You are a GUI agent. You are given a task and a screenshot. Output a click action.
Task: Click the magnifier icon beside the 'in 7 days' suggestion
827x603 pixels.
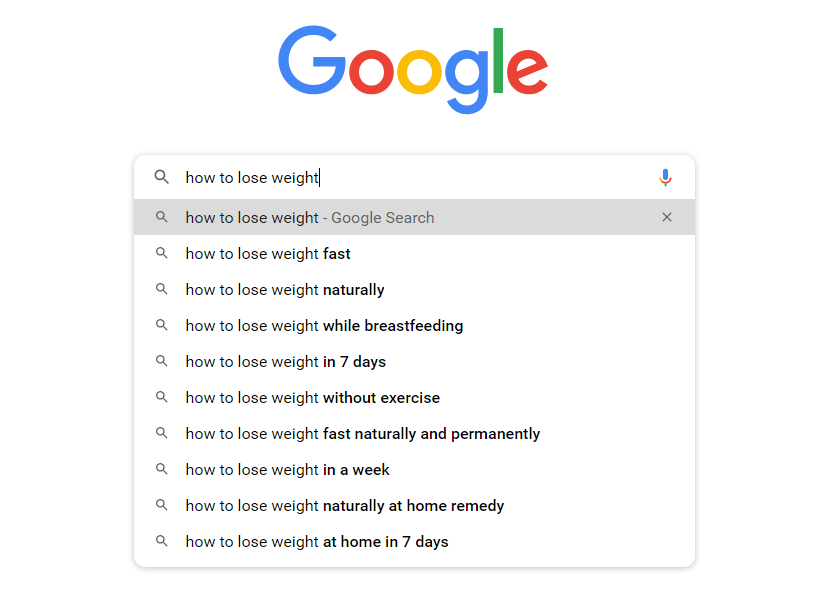[x=161, y=361]
